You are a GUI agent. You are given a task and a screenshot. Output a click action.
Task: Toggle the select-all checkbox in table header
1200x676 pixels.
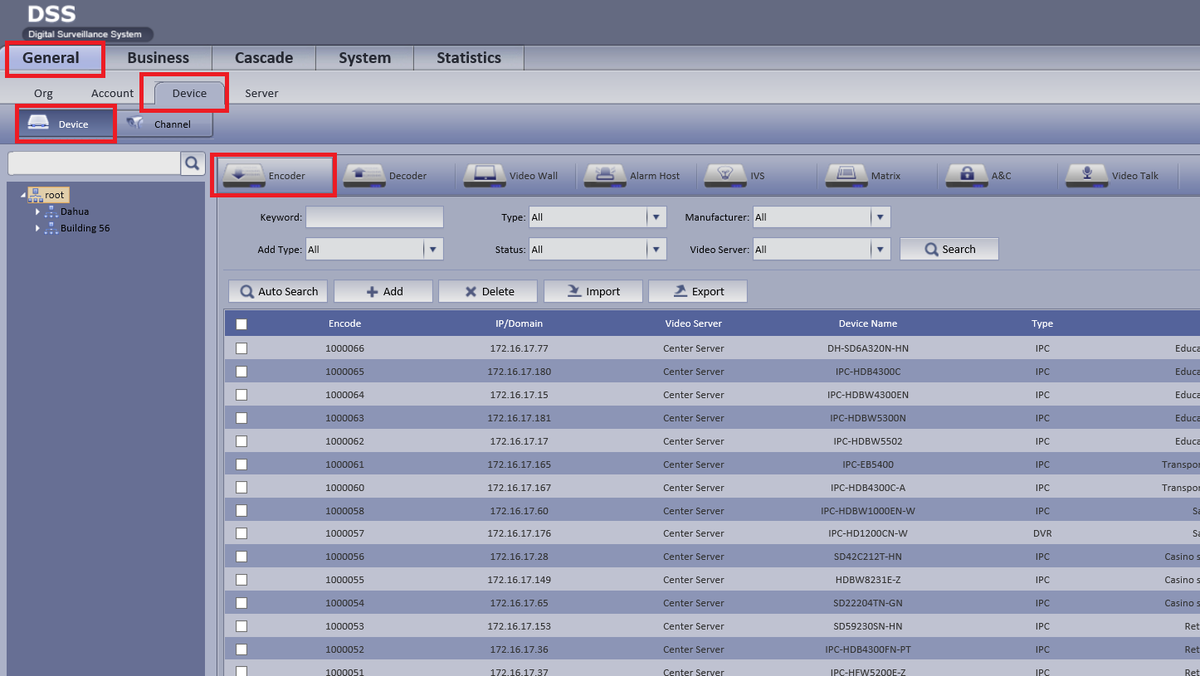[241, 324]
